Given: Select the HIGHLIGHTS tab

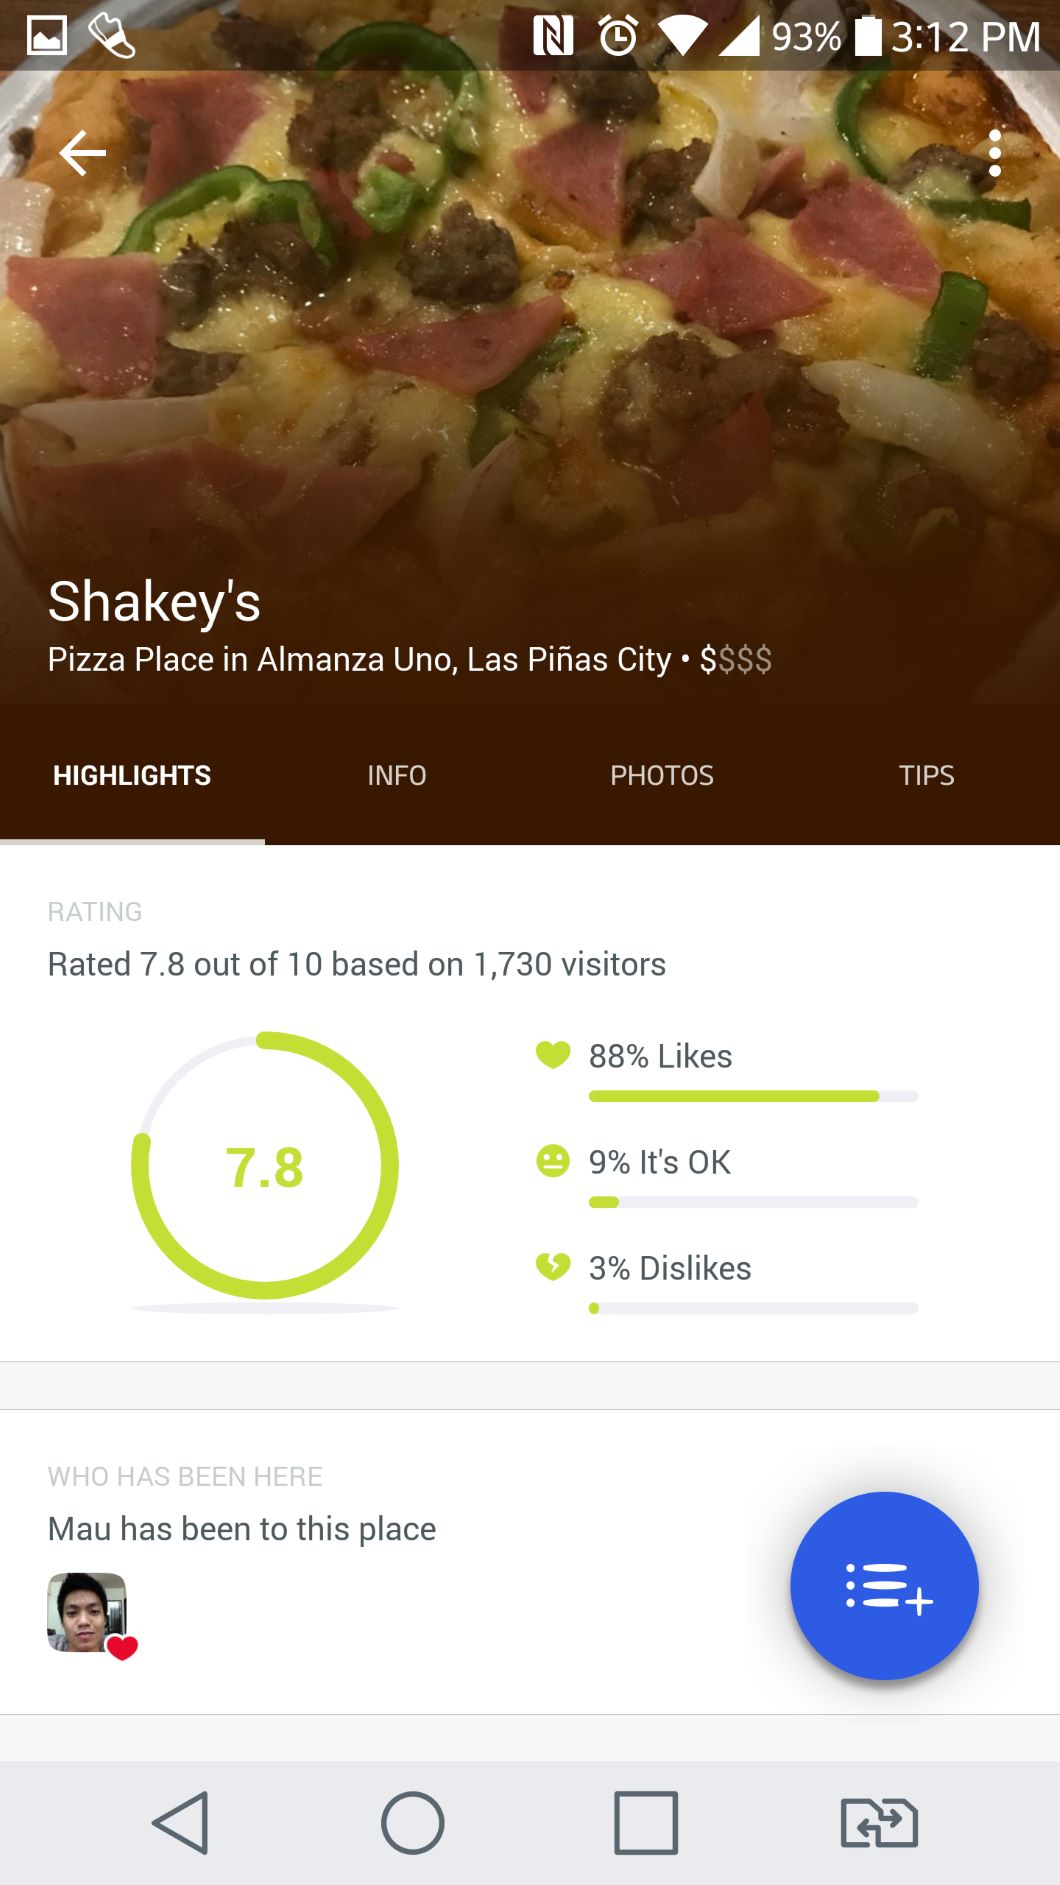Looking at the screenshot, I should [132, 775].
